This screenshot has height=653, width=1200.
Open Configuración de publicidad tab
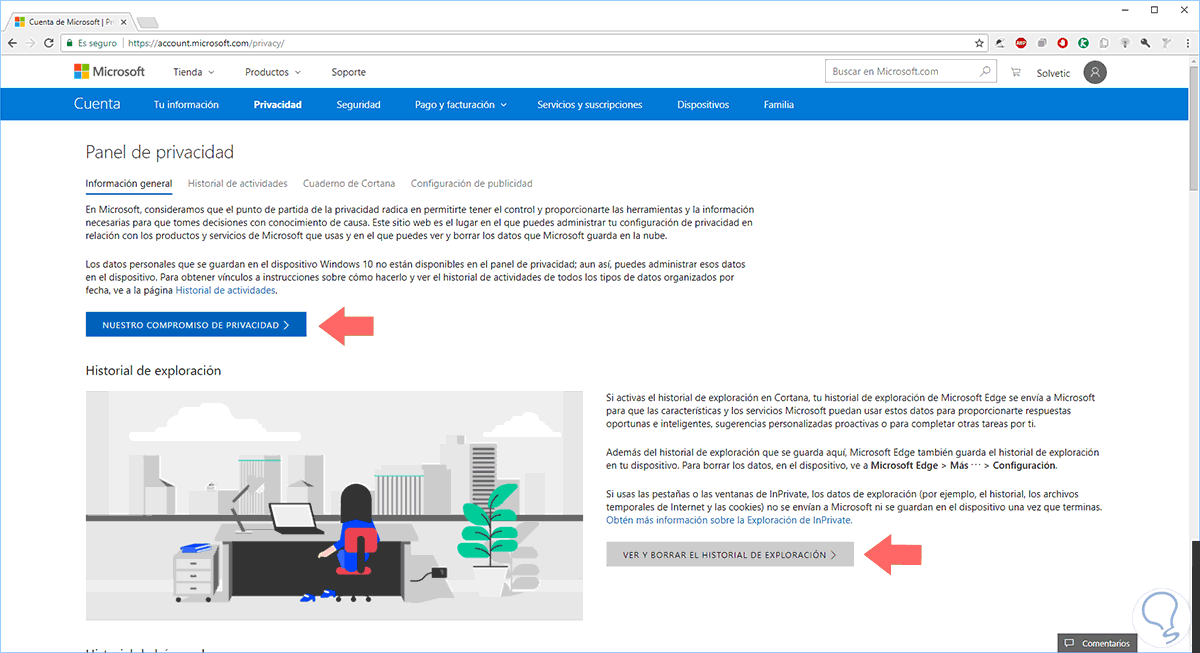(472, 183)
